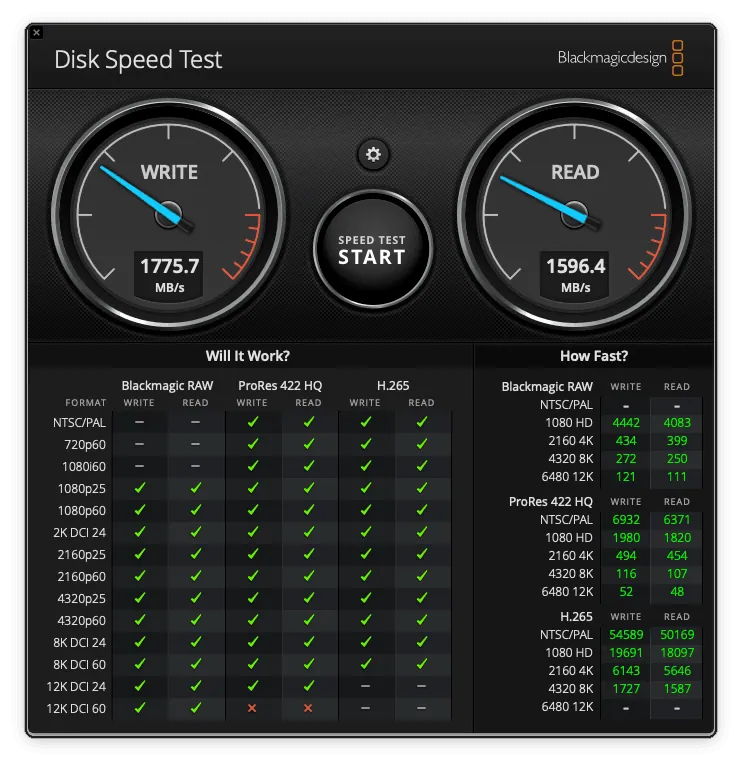The image size is (742, 765).
Task: Click Blackmagic RAW Read checkmark for 12K DCI 60
Action: coord(196,708)
